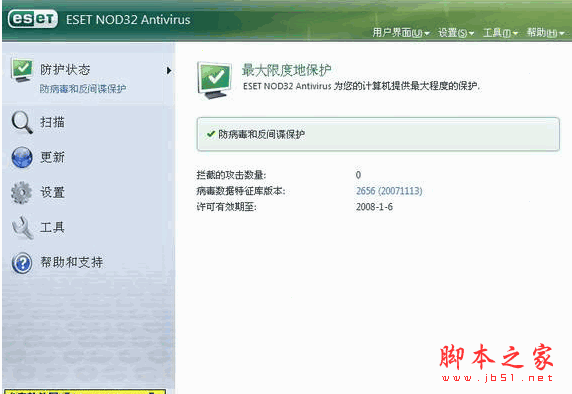Open 扫描 via the magnifying glass icon
This screenshot has height=394, width=572.
point(22,122)
